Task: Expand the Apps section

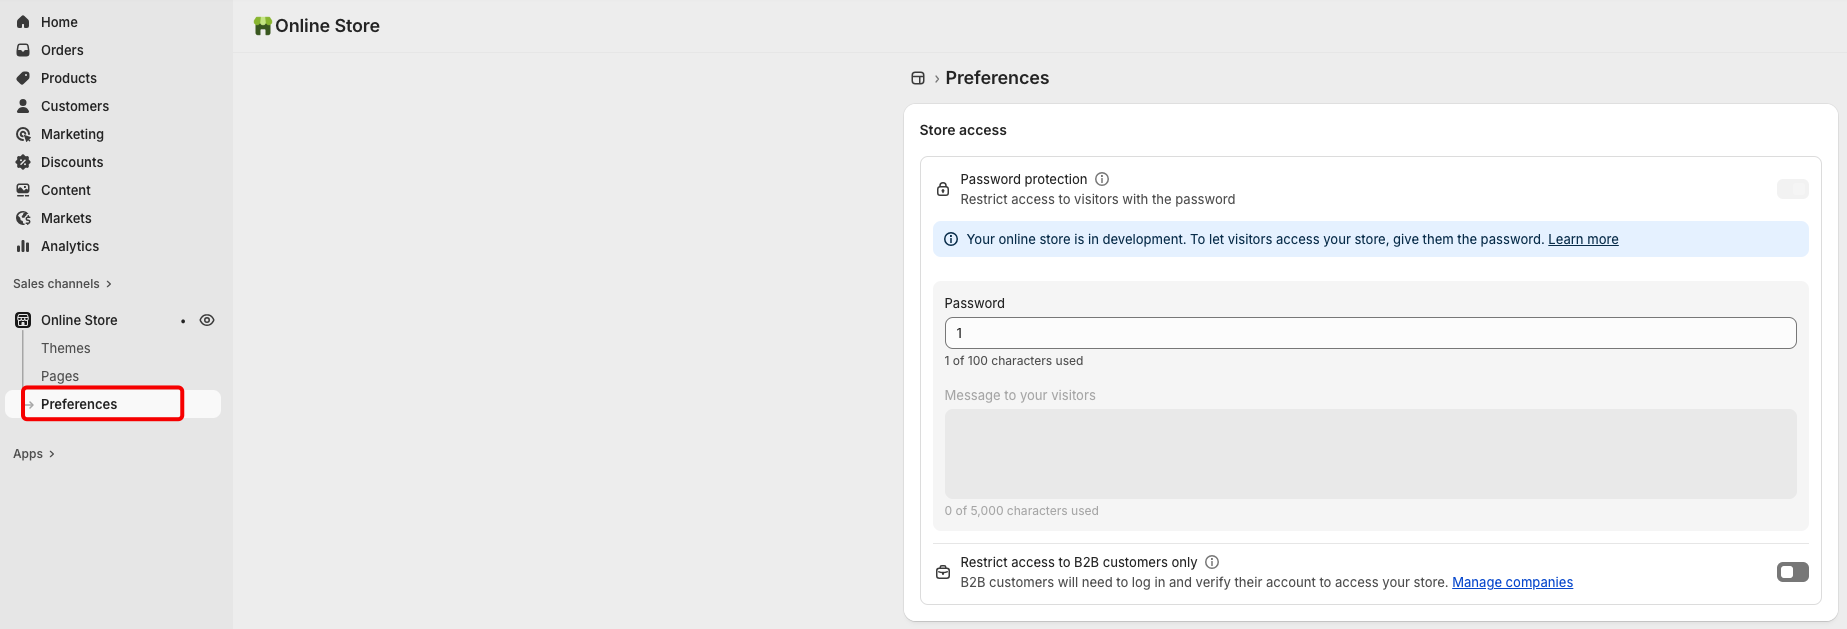Action: [x=34, y=454]
